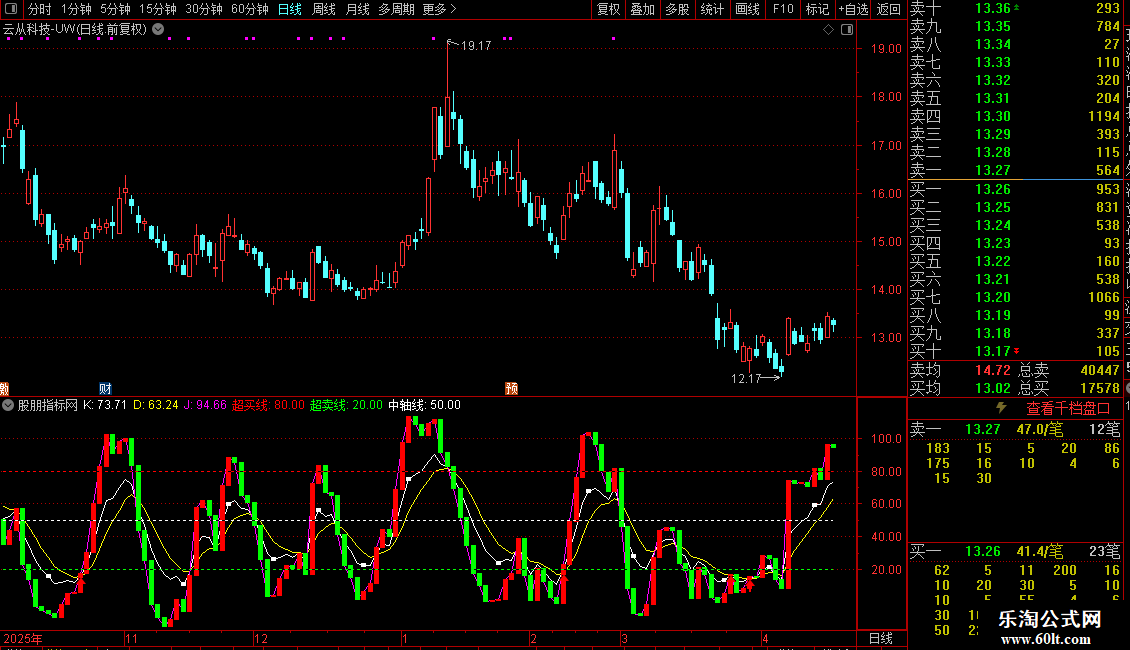
Task: Switch to 分时 intraday view
Action: (40, 9)
